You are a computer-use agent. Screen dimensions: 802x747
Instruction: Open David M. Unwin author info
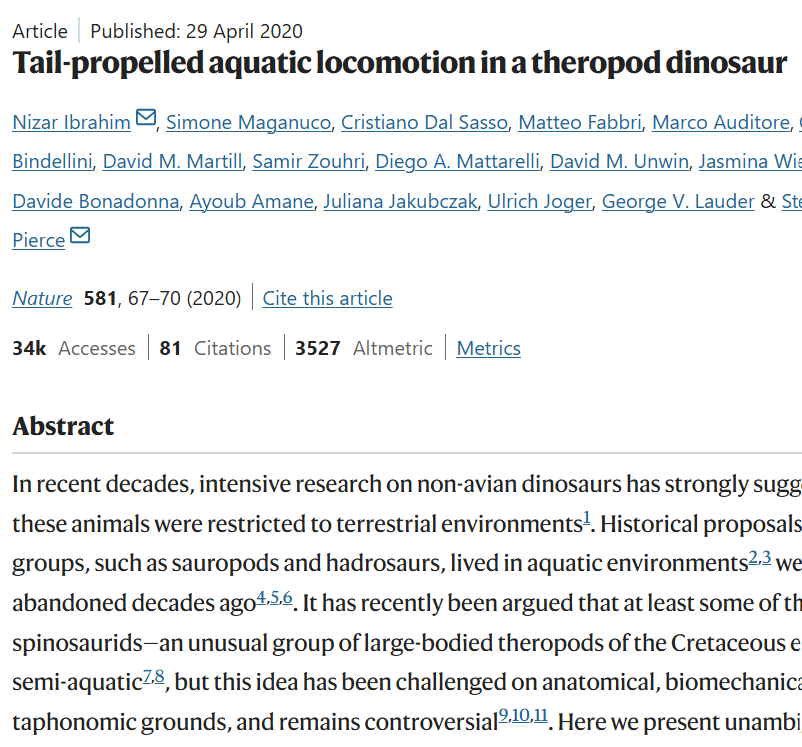click(619, 161)
